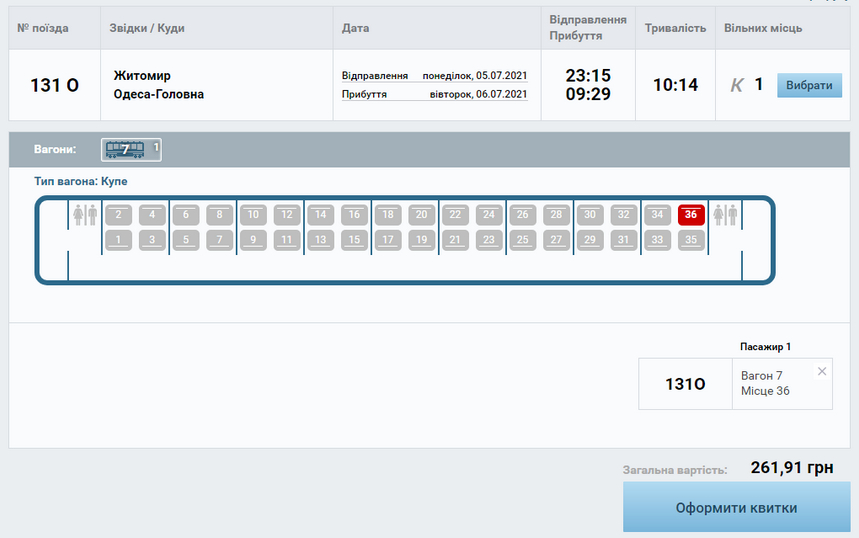Click the № поїзда column header
The width and height of the screenshot is (859, 538).
coord(43,28)
